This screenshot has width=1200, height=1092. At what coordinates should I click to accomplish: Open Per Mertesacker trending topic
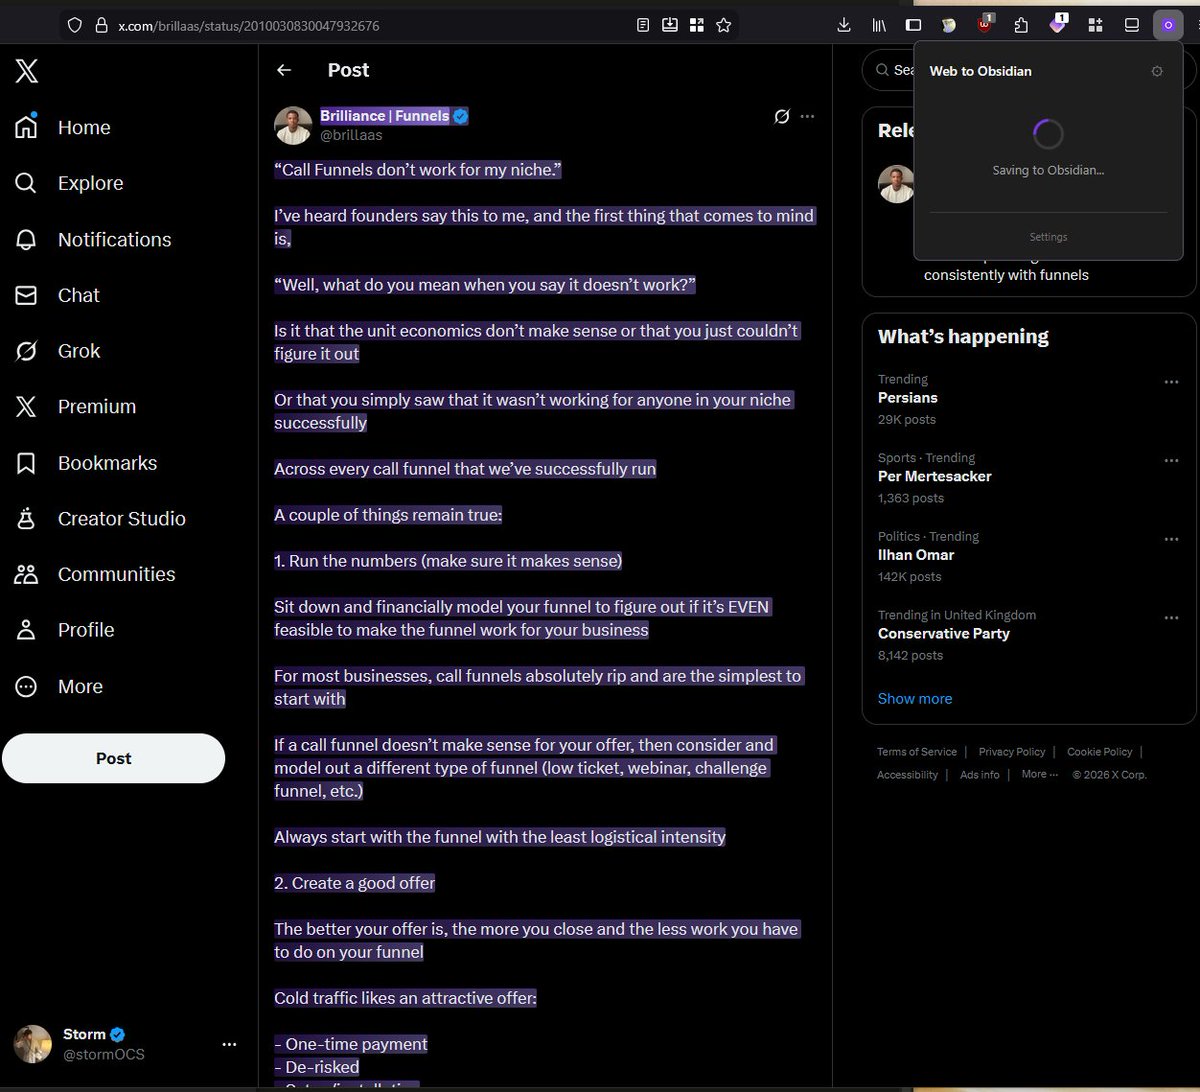pos(934,476)
